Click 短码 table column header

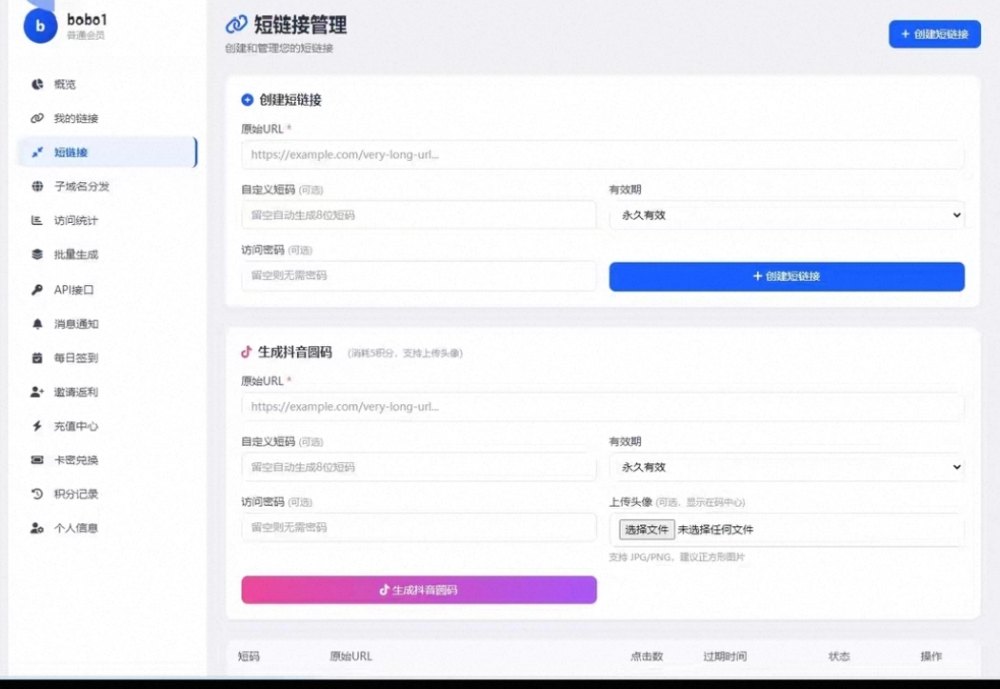249,656
